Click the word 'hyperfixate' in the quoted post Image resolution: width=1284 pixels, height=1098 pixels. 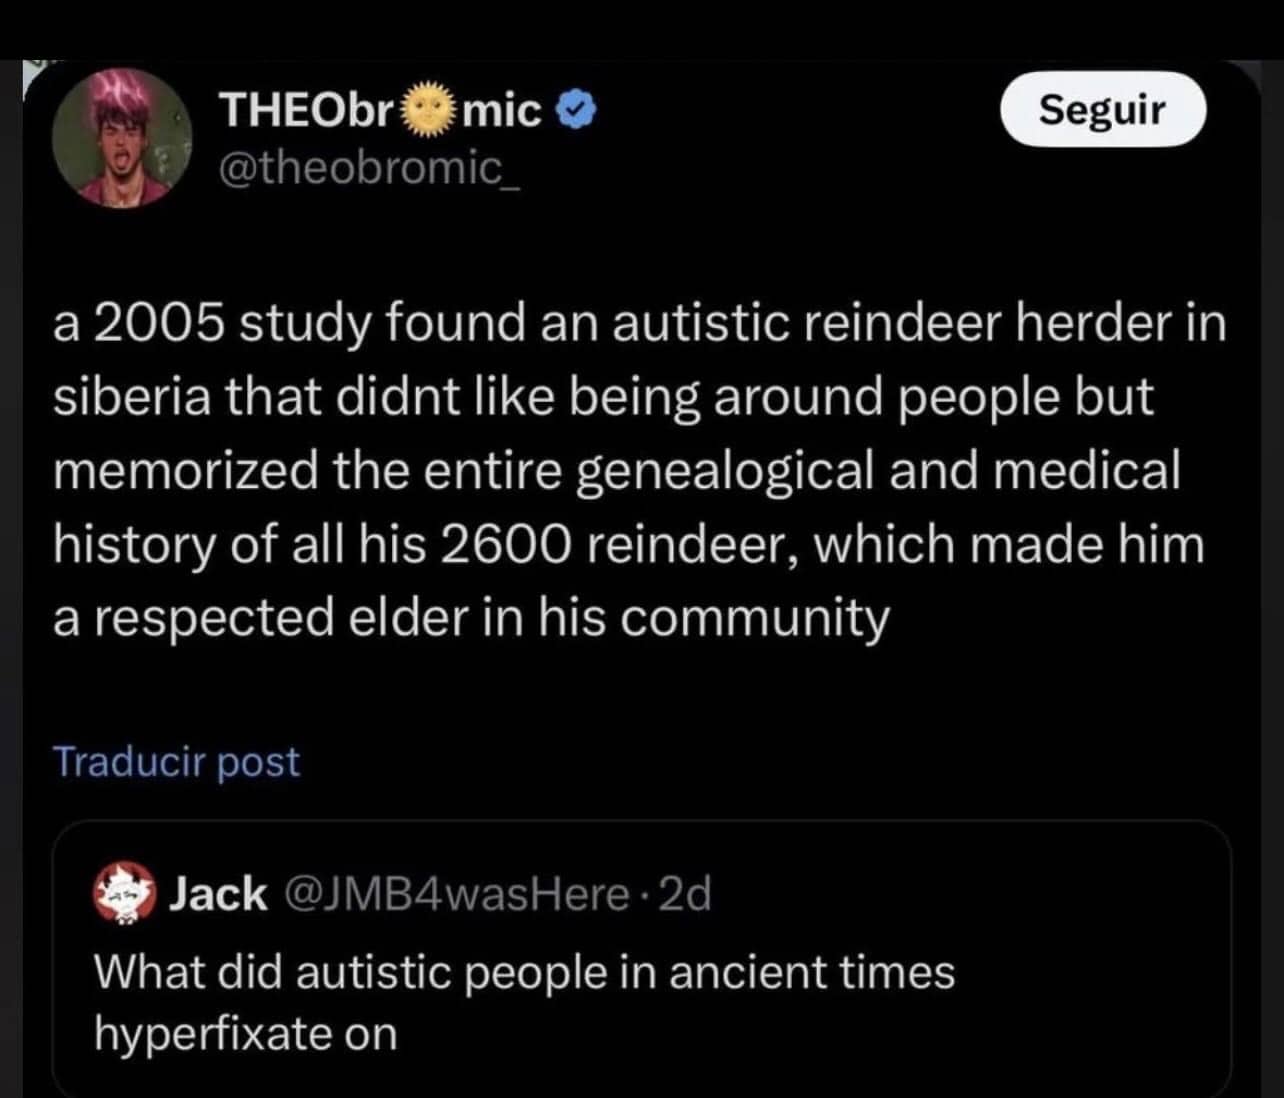pyautogui.click(x=213, y=1033)
